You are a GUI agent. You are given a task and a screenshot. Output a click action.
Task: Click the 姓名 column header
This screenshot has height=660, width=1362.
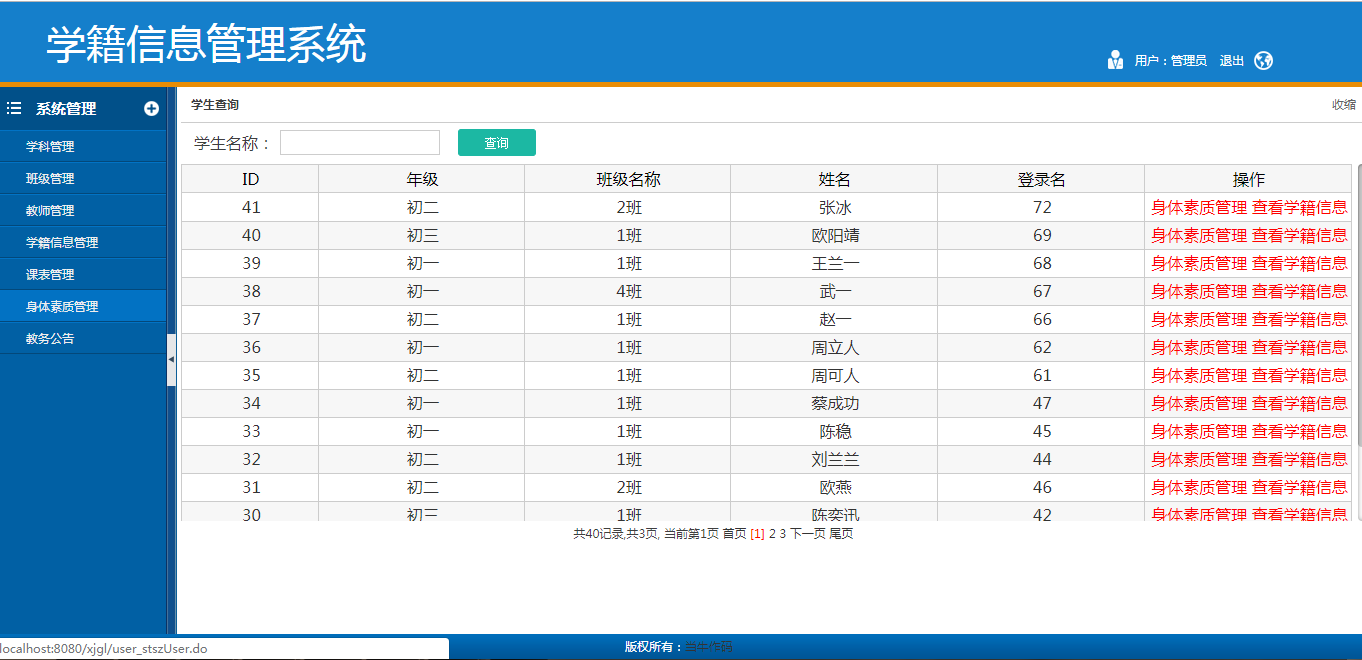[834, 180]
